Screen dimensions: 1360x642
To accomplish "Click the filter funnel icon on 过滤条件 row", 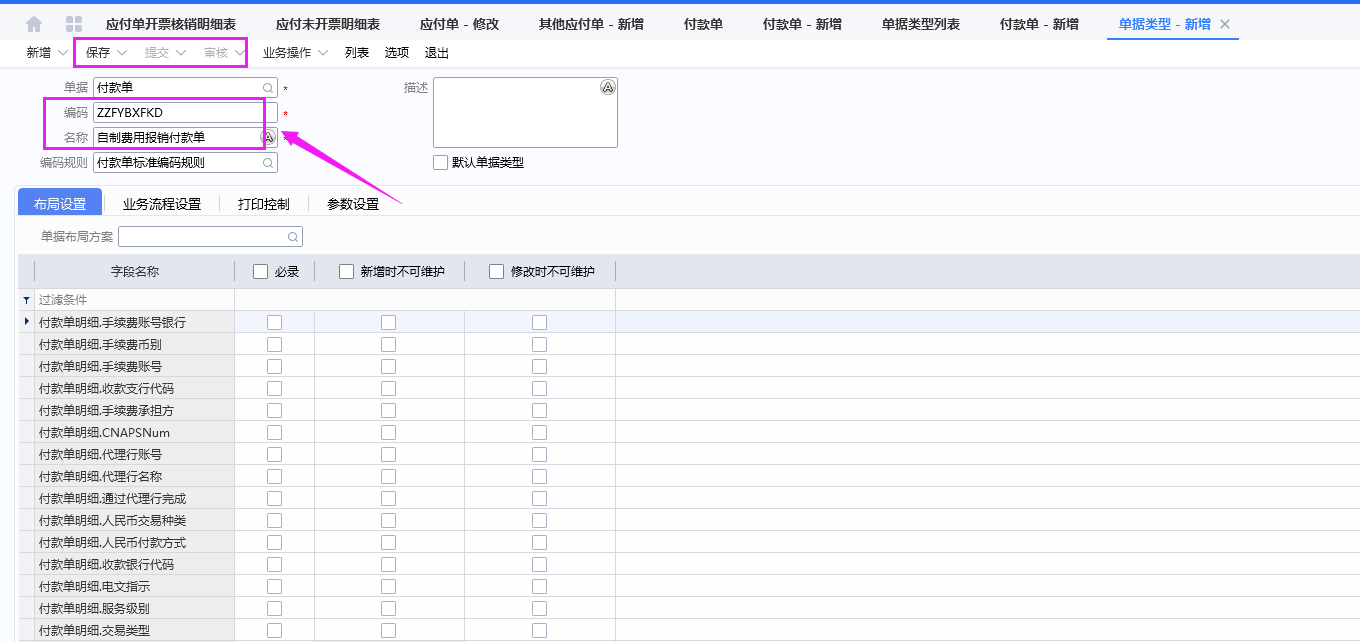I will click(x=25, y=299).
